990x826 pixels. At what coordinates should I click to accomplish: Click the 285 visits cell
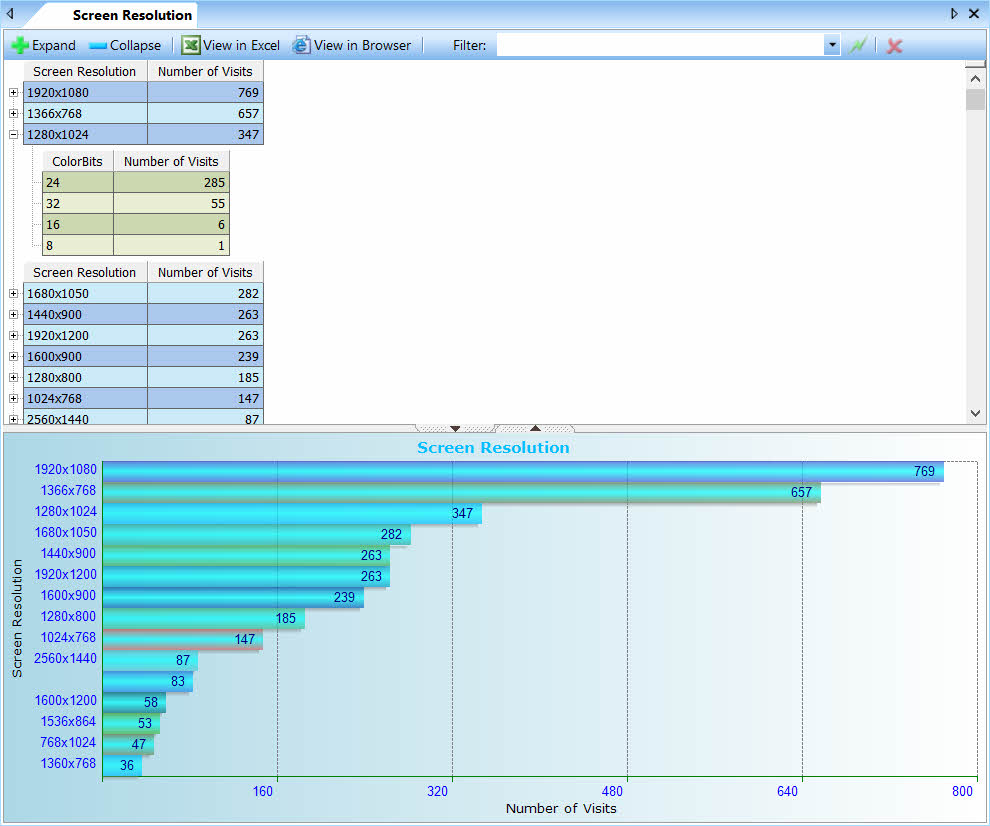coord(171,182)
